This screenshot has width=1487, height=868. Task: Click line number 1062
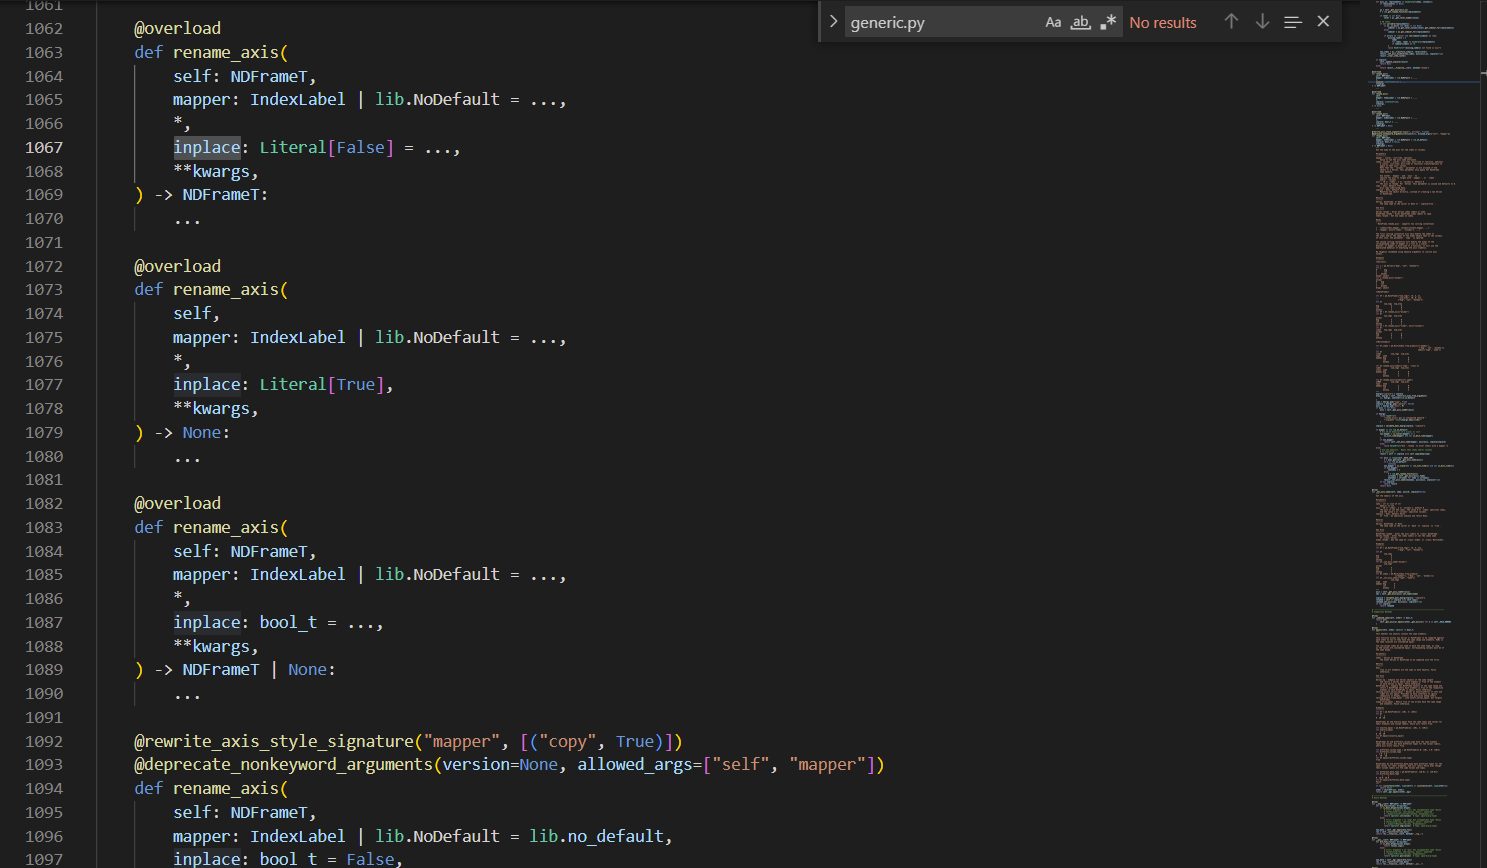(x=44, y=28)
